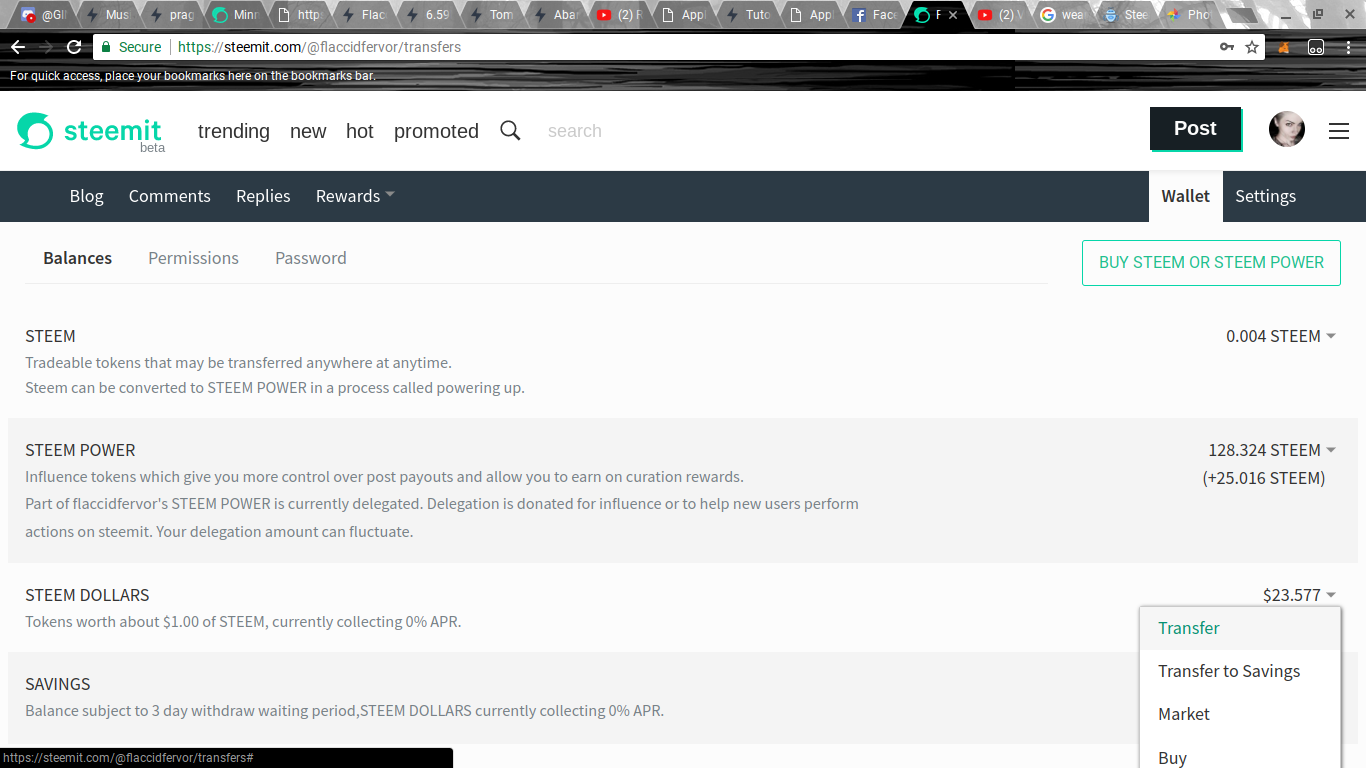1366x768 pixels.
Task: Open the trending posts link
Action: (234, 131)
